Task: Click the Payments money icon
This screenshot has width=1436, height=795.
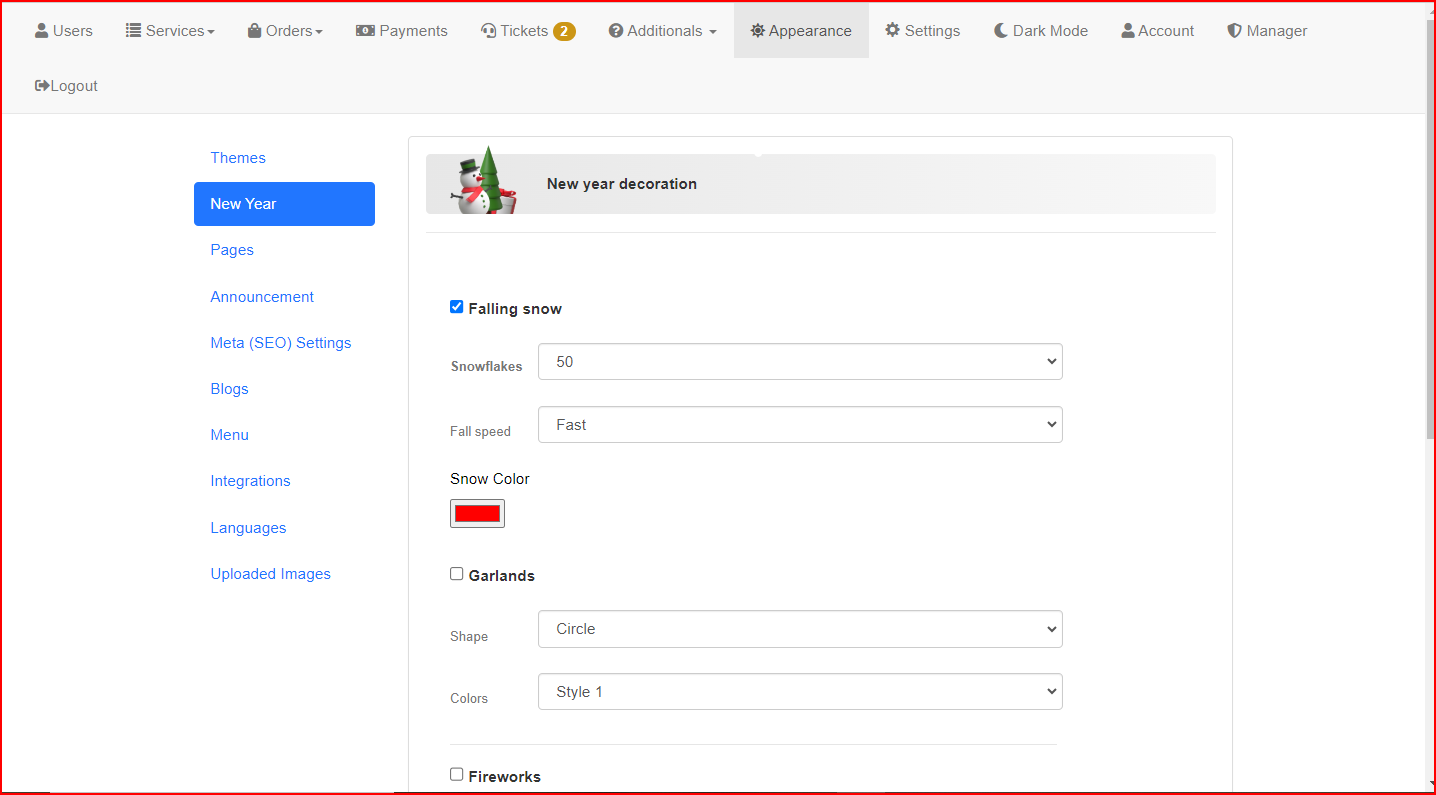Action: tap(365, 31)
